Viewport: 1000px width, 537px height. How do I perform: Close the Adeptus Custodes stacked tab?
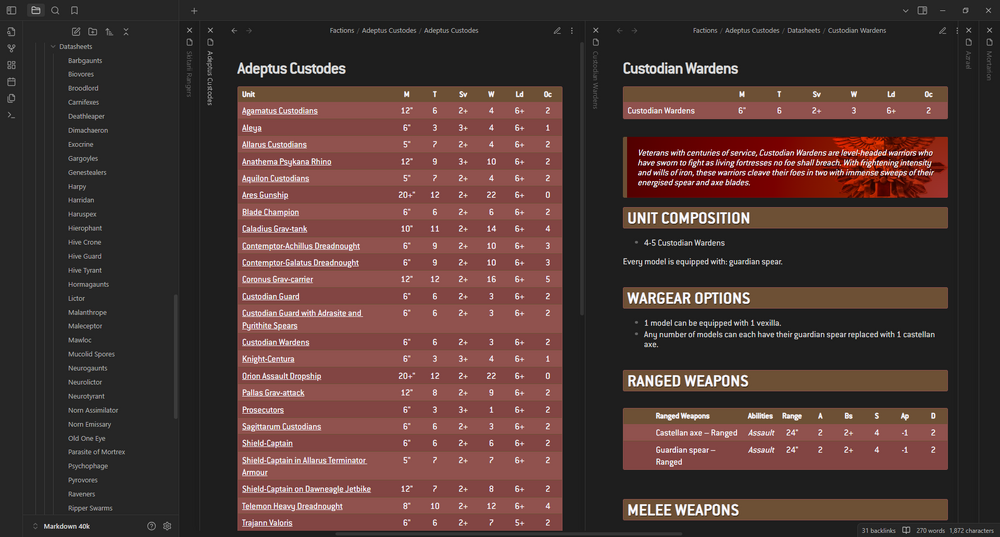click(x=210, y=30)
